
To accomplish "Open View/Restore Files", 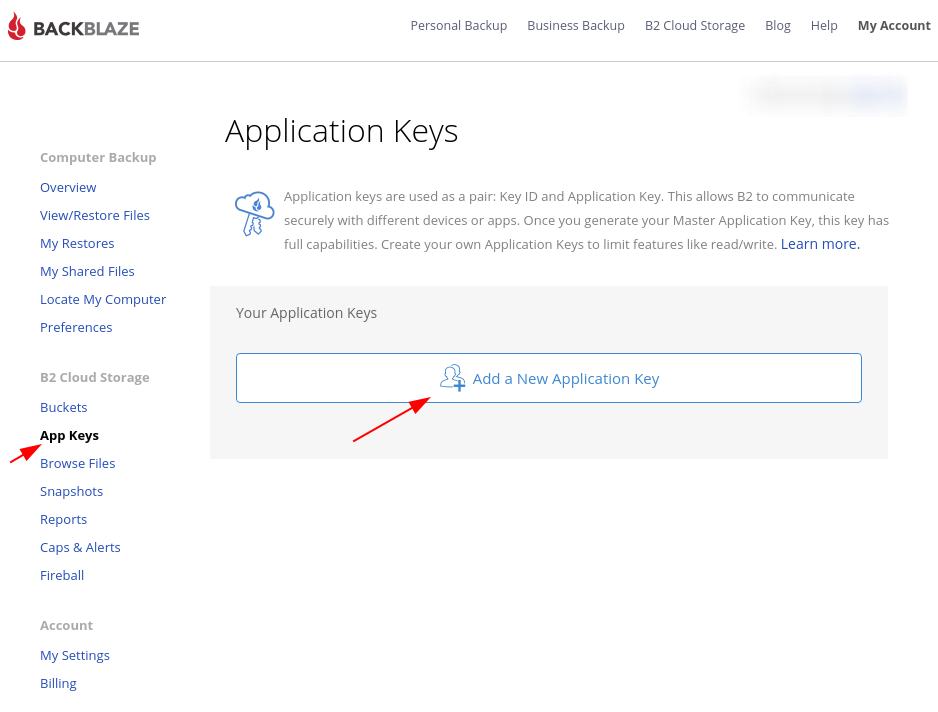I will [95, 215].
